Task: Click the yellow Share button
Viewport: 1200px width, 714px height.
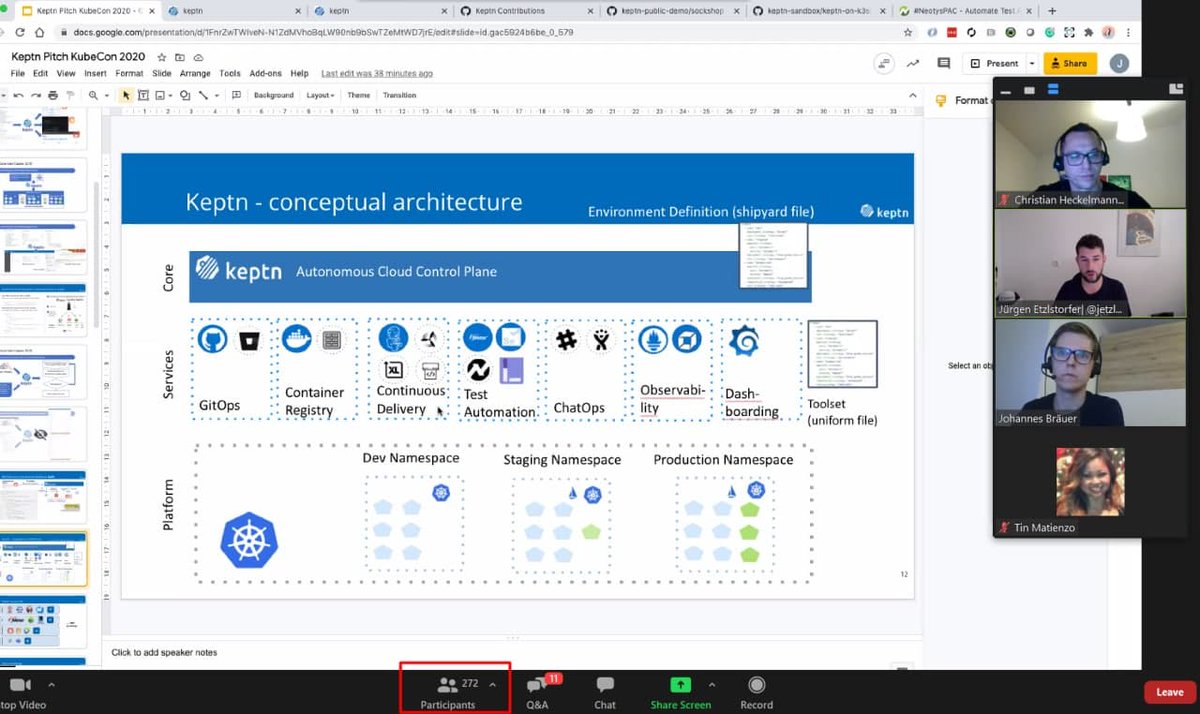Action: 1069,63
